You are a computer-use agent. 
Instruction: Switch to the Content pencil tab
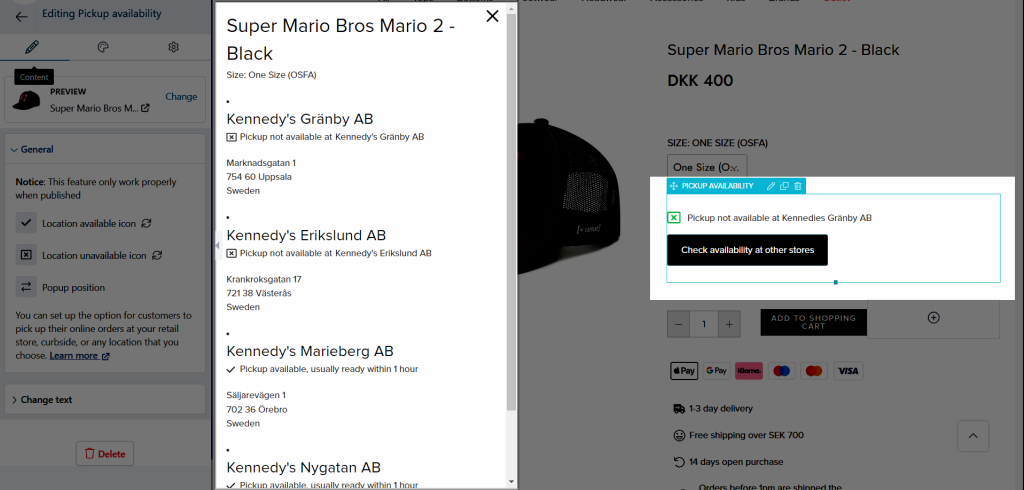point(32,47)
